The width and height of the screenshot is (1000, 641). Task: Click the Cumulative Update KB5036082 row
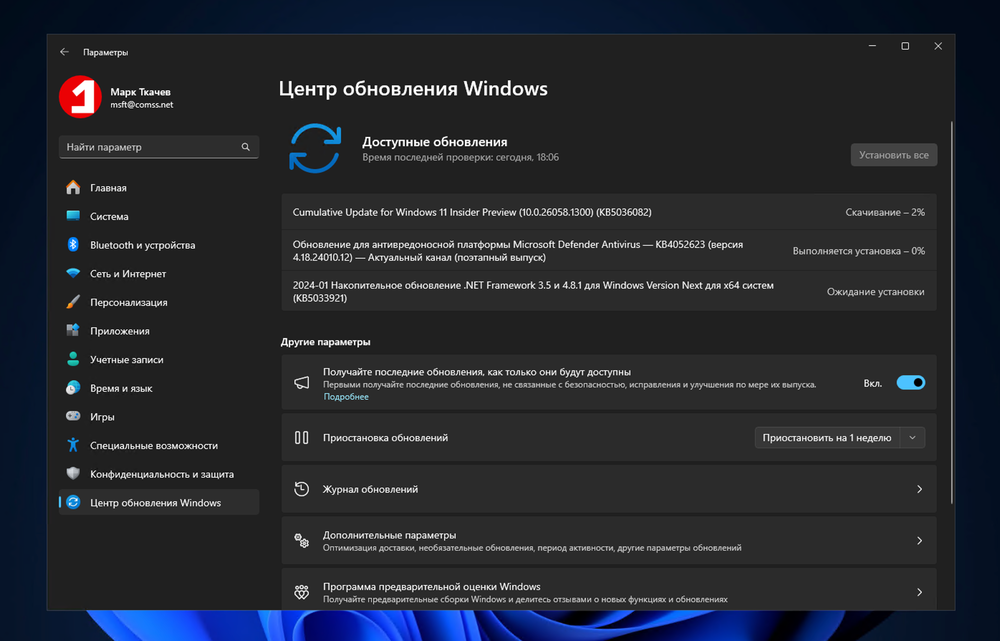[608, 212]
